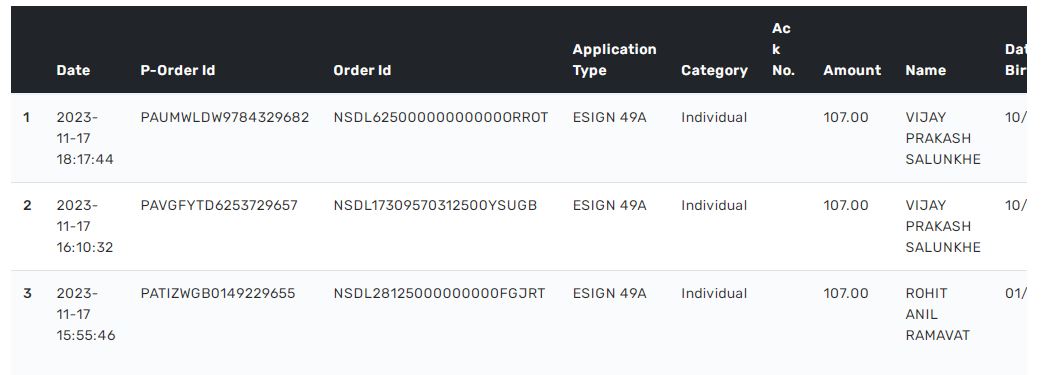Viewport: 1045px width, 375px height.
Task: Click the Ack No. column header
Action: pyautogui.click(x=783, y=49)
